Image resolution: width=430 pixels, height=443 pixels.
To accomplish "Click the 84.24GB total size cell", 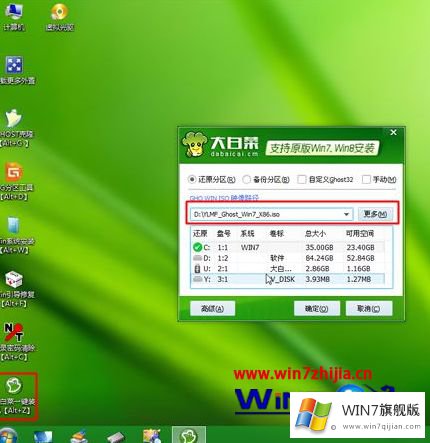I will coord(319,258).
